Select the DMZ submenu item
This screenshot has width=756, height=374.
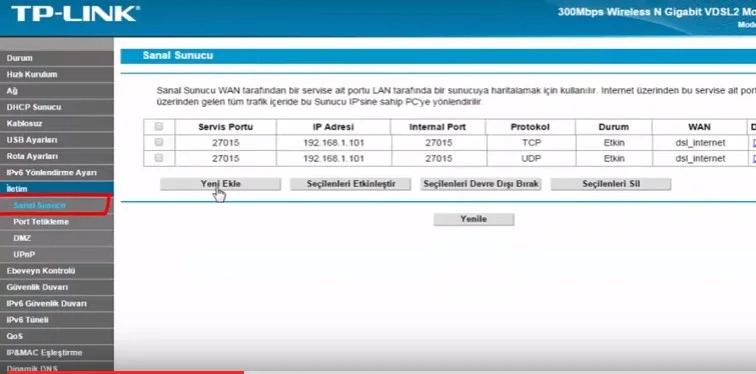57,238
